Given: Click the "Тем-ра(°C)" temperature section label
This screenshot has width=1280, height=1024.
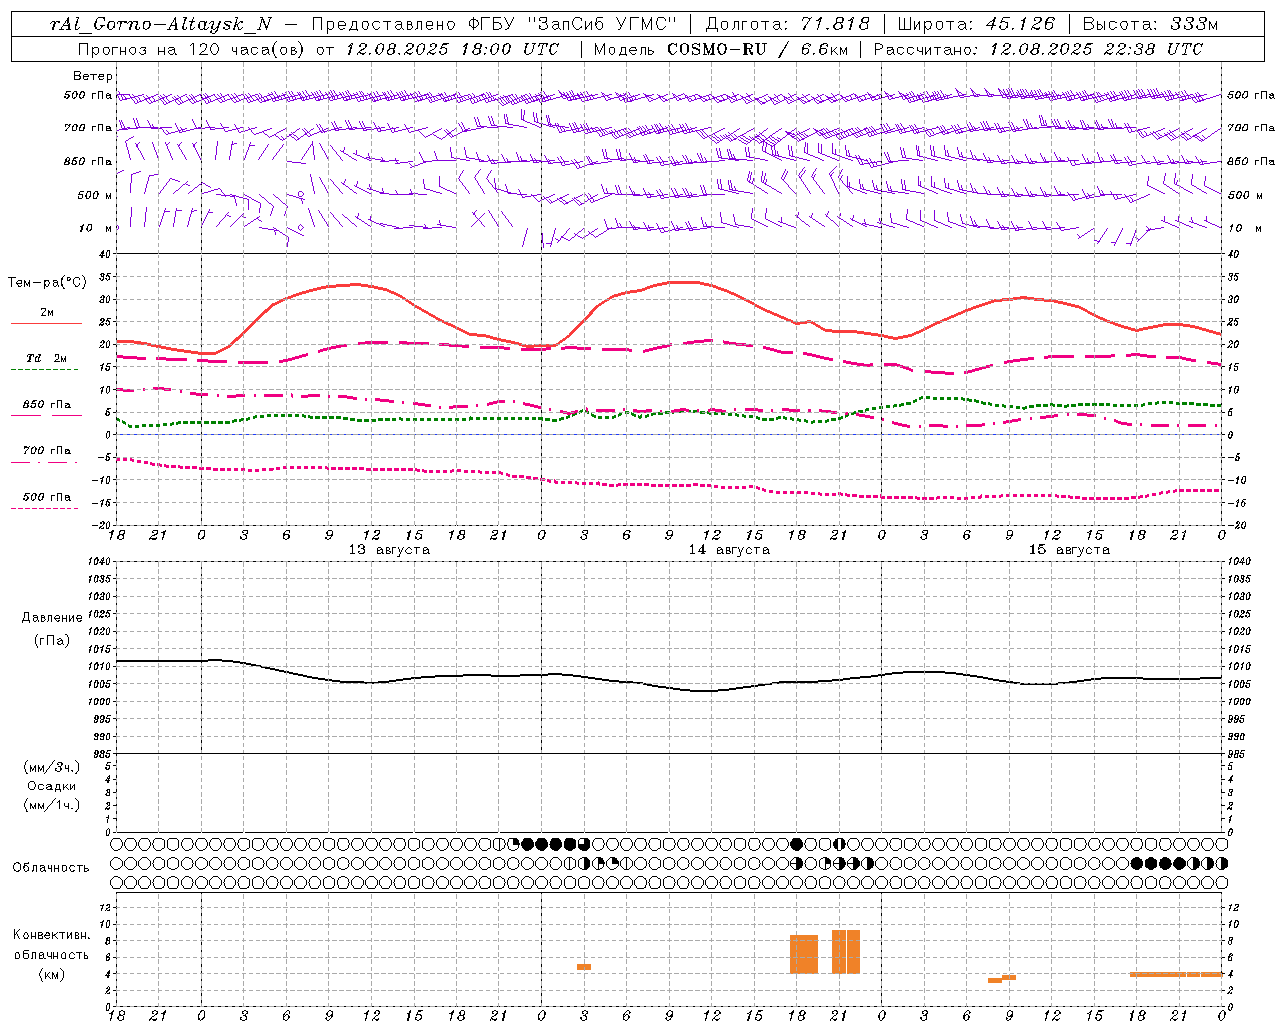Looking at the screenshot, I should (x=47, y=283).
